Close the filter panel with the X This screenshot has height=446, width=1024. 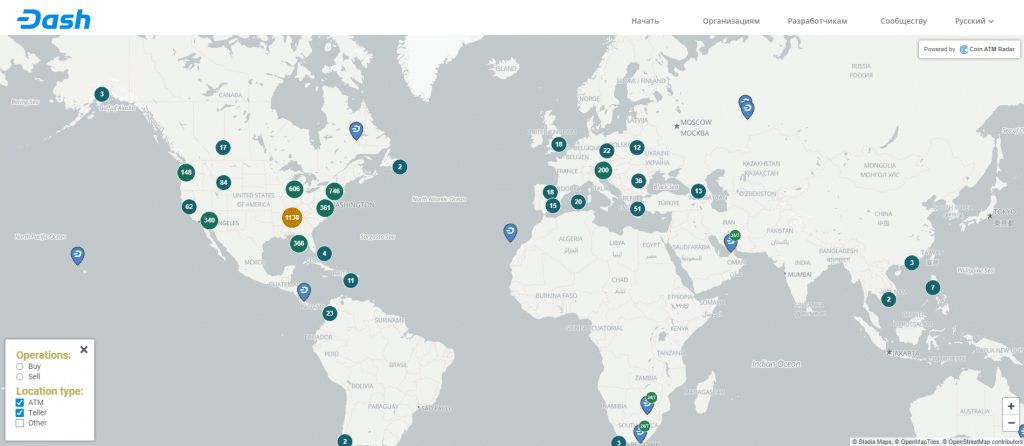pos(84,349)
